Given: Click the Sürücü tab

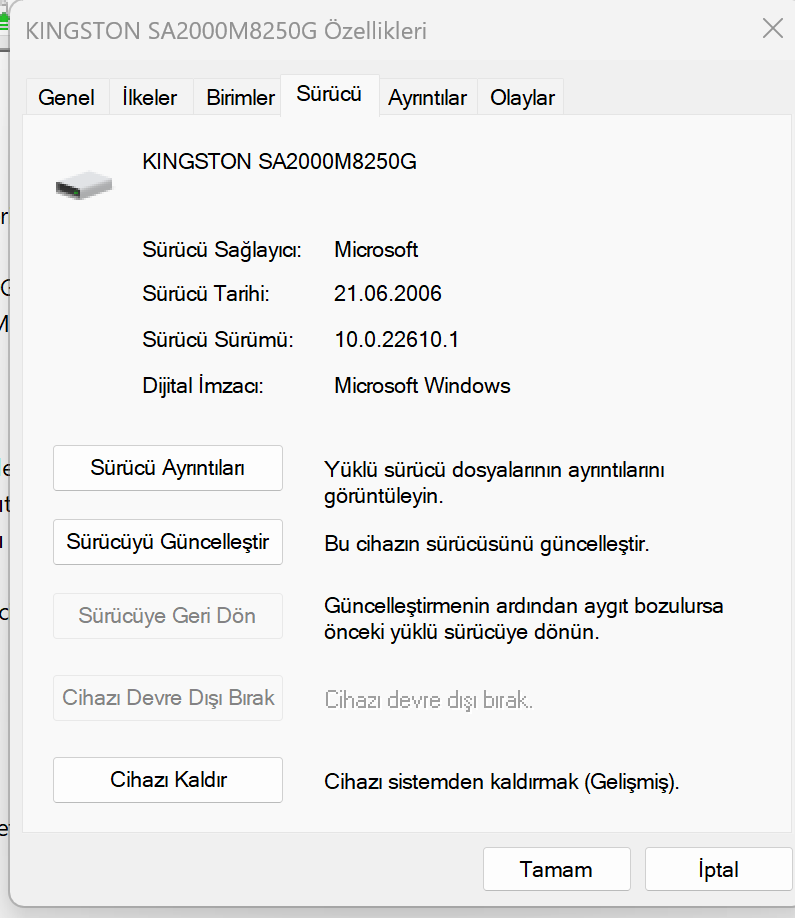Looking at the screenshot, I should (329, 95).
